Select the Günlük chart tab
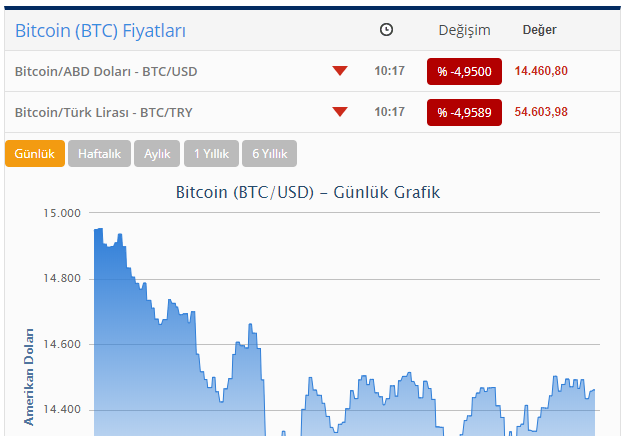Image resolution: width=623 pixels, height=436 pixels. (35, 153)
